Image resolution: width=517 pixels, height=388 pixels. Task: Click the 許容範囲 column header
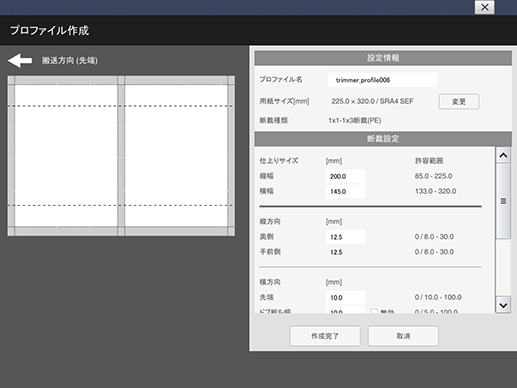click(429, 161)
